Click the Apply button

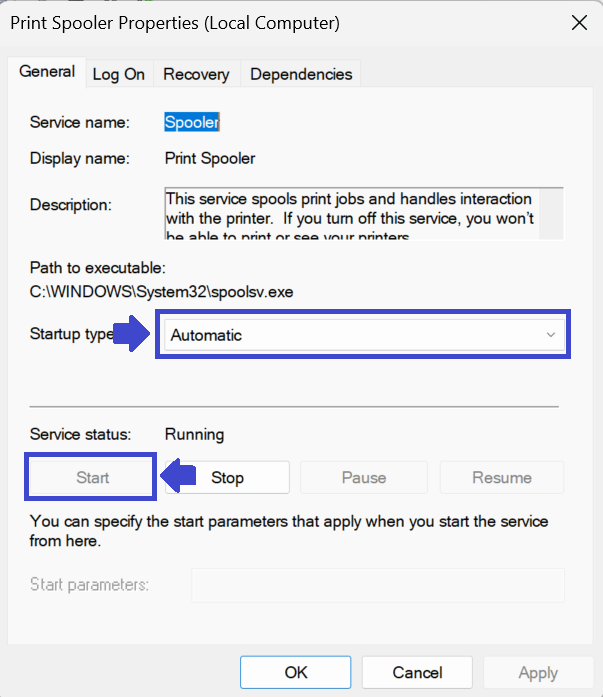pos(538,673)
